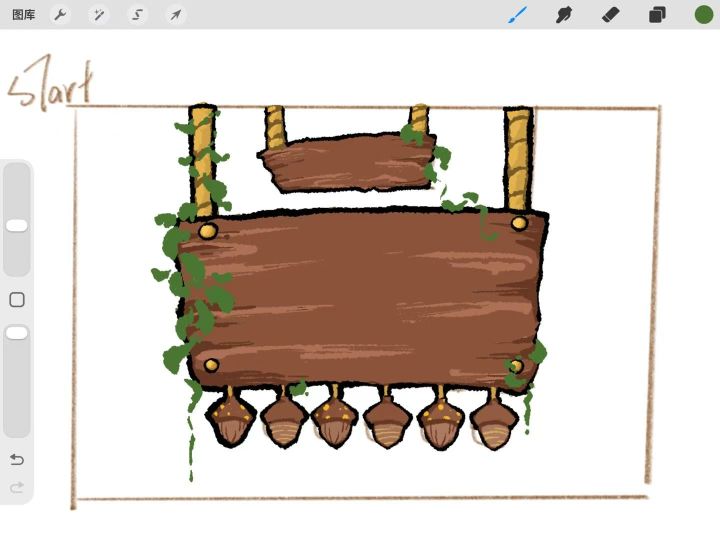
Task: Select the Selection S-shaped tool
Action: pos(137,15)
